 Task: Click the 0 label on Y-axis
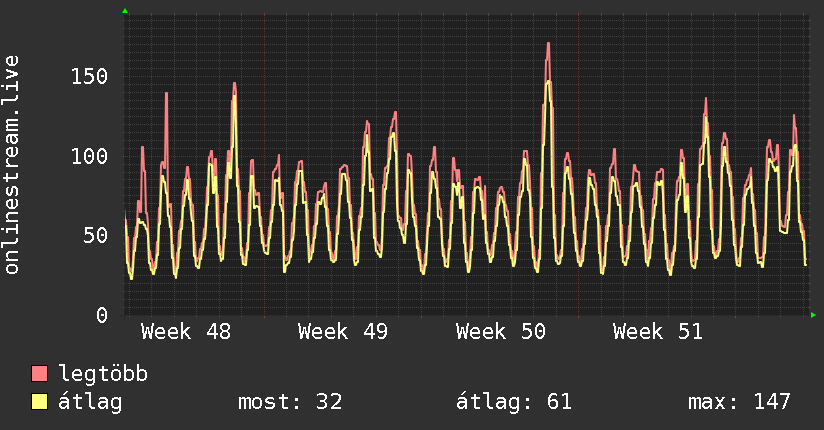point(102,315)
